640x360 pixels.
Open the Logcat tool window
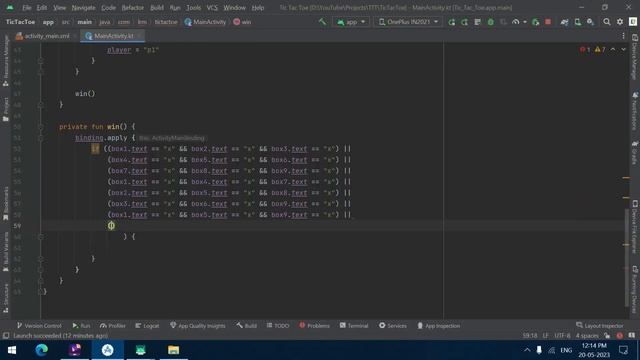pyautogui.click(x=147, y=325)
